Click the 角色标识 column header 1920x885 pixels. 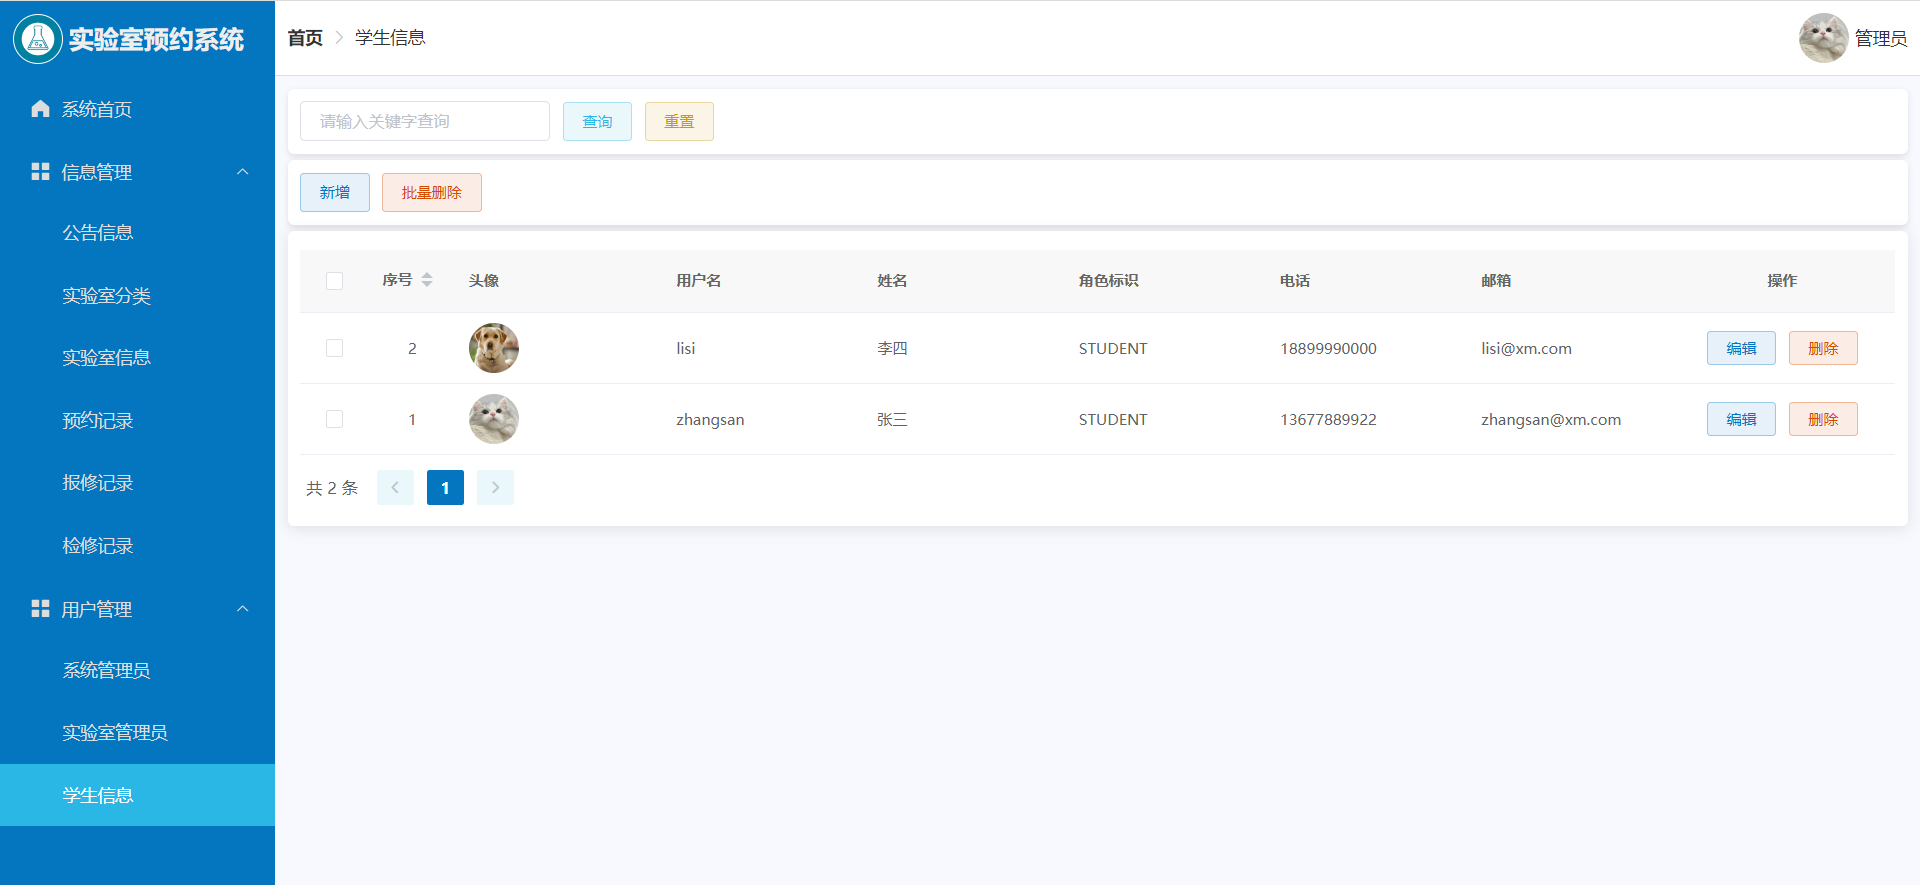pyautogui.click(x=1109, y=280)
